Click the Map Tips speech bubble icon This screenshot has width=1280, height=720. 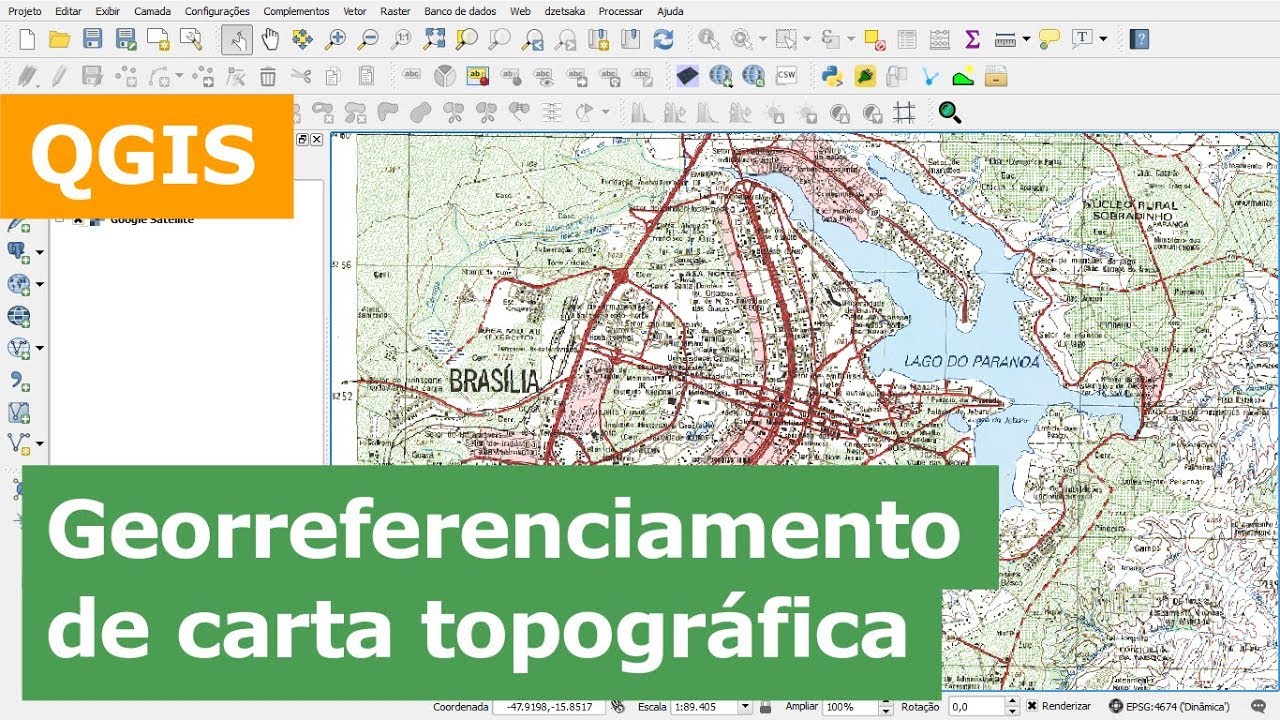coord(1048,39)
